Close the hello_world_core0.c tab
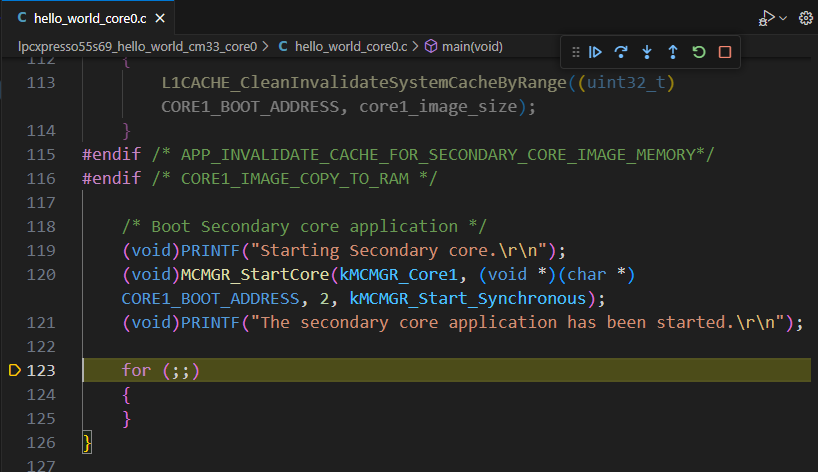The height and width of the screenshot is (472, 818). tap(160, 18)
